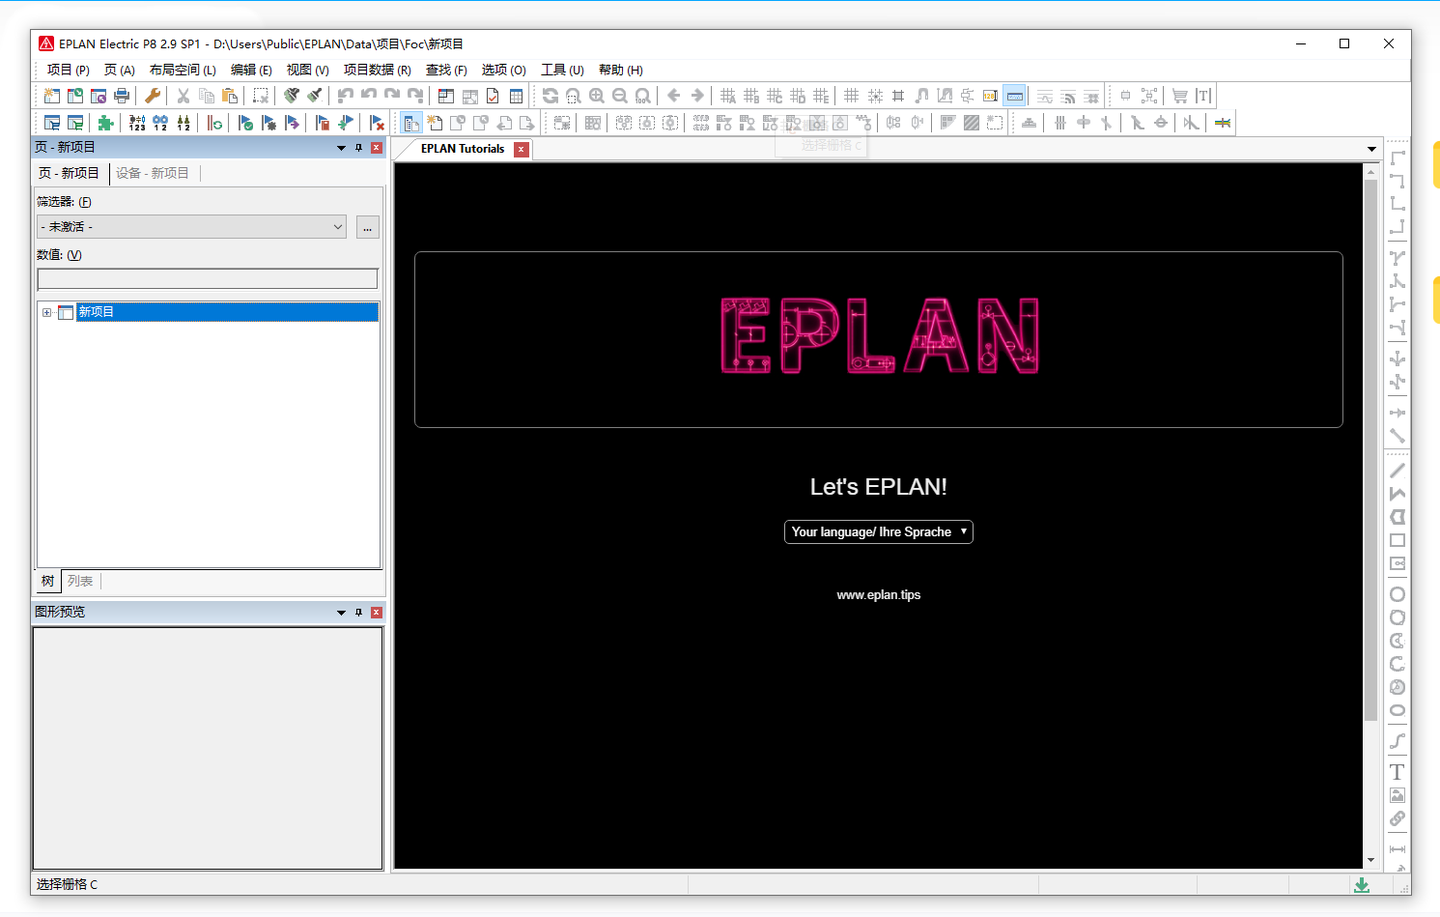
Task: Open the 筛选器 filter dropdown showing 未激活
Action: 191,226
